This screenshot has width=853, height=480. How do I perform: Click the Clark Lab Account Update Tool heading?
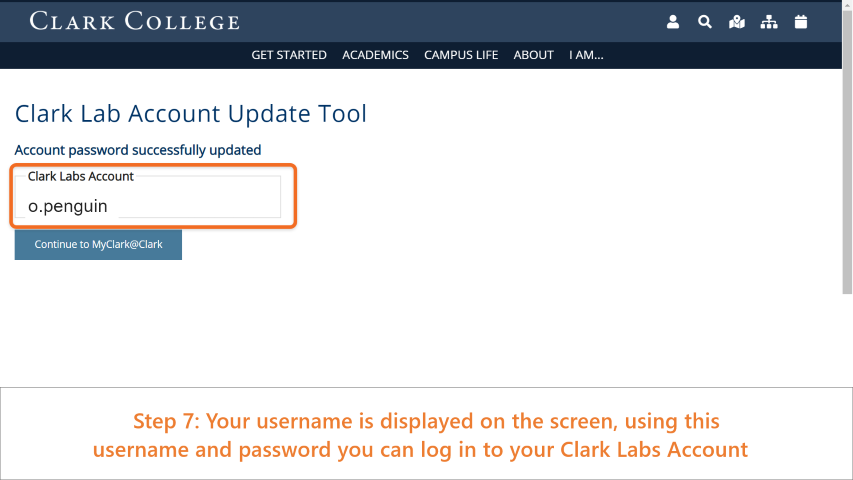190,114
